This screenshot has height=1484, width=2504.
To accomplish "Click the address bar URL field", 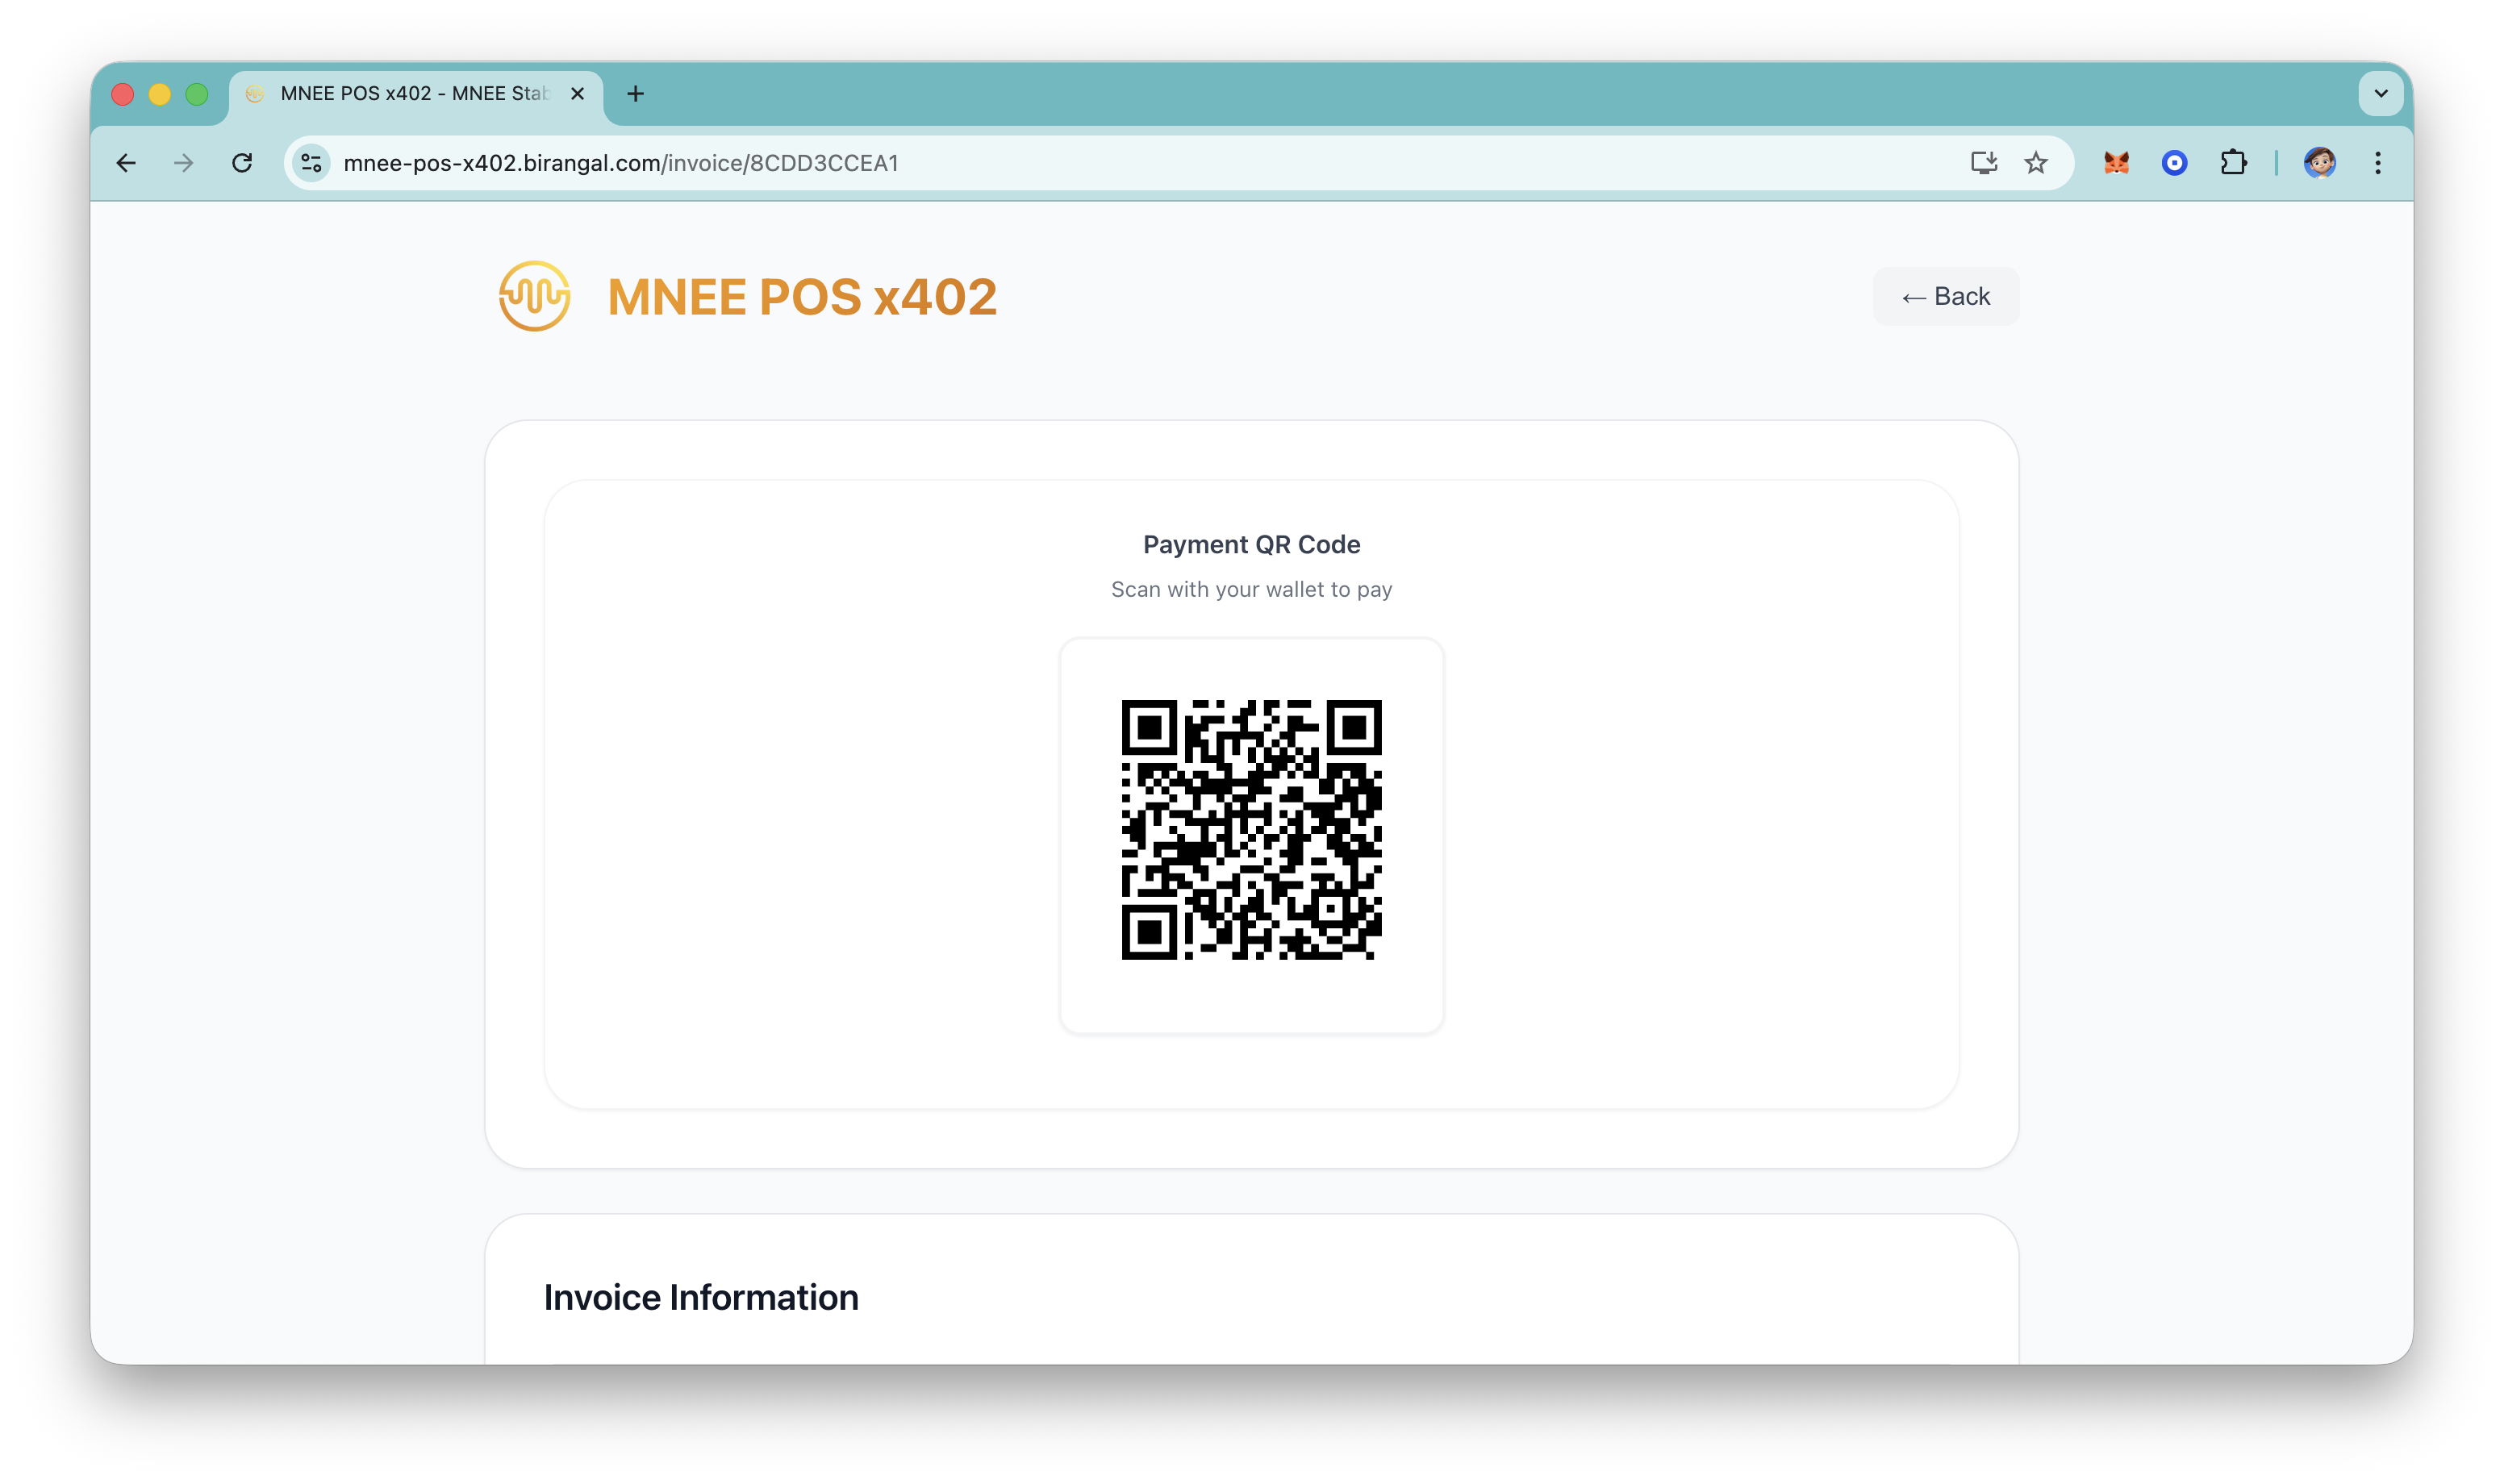I will coord(1100,163).
